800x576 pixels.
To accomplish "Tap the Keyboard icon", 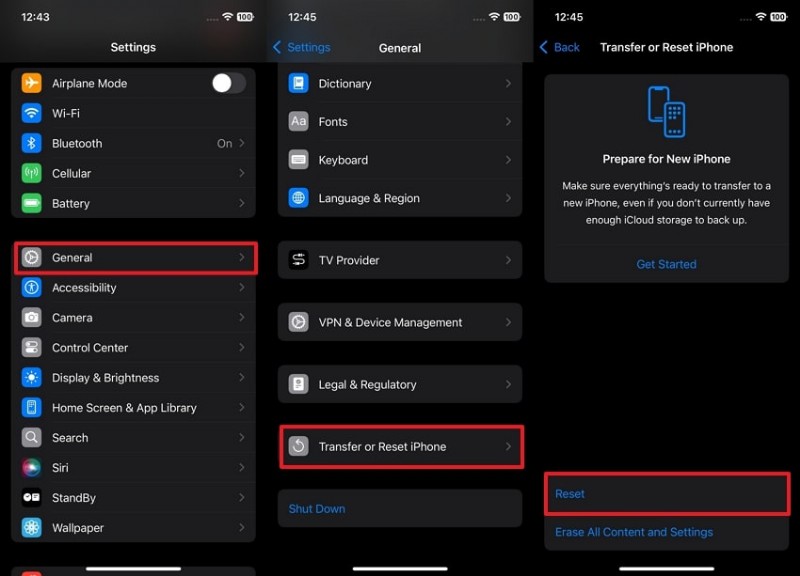I will point(298,160).
